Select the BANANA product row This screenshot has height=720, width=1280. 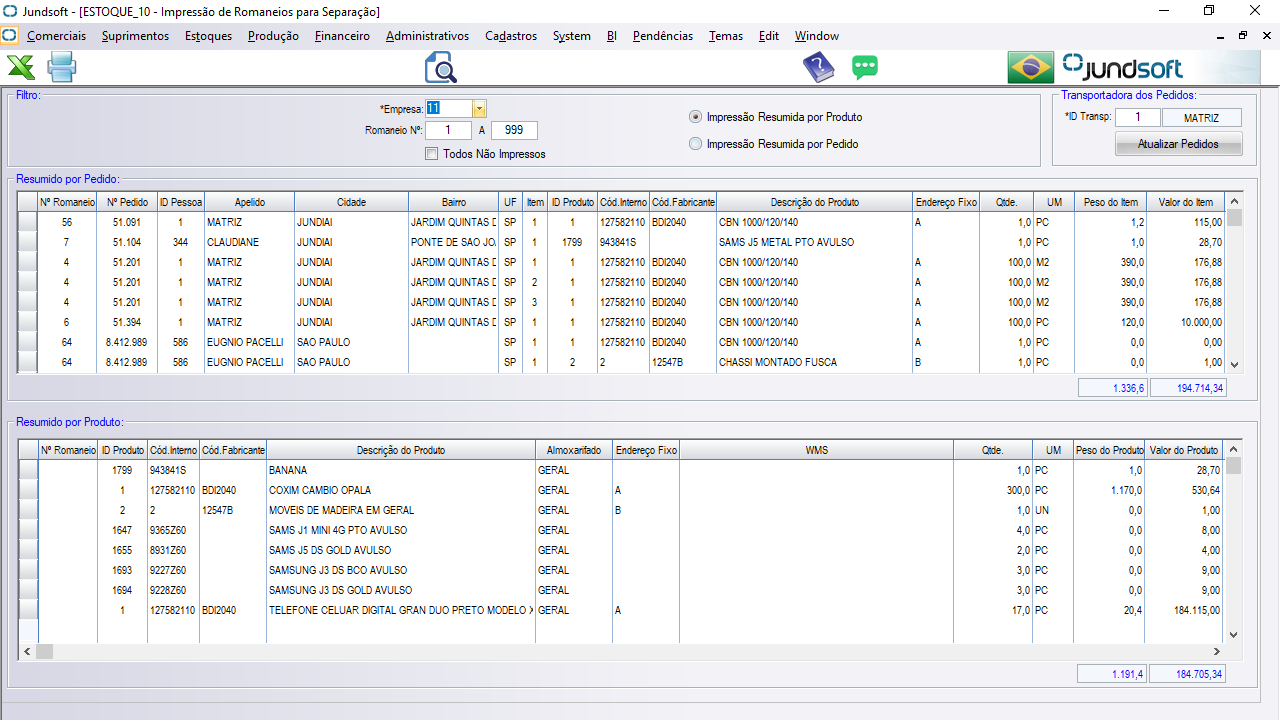[623, 470]
